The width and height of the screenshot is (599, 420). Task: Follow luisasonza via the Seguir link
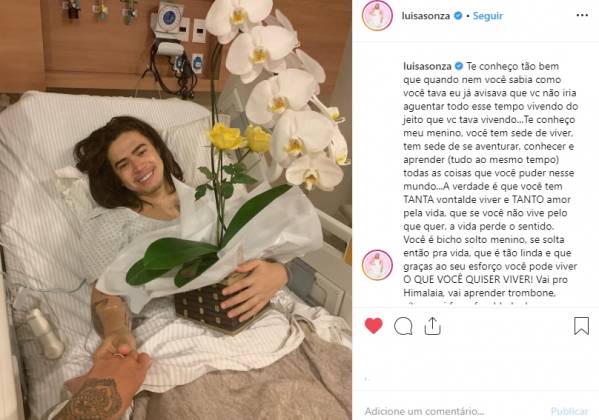(x=488, y=16)
